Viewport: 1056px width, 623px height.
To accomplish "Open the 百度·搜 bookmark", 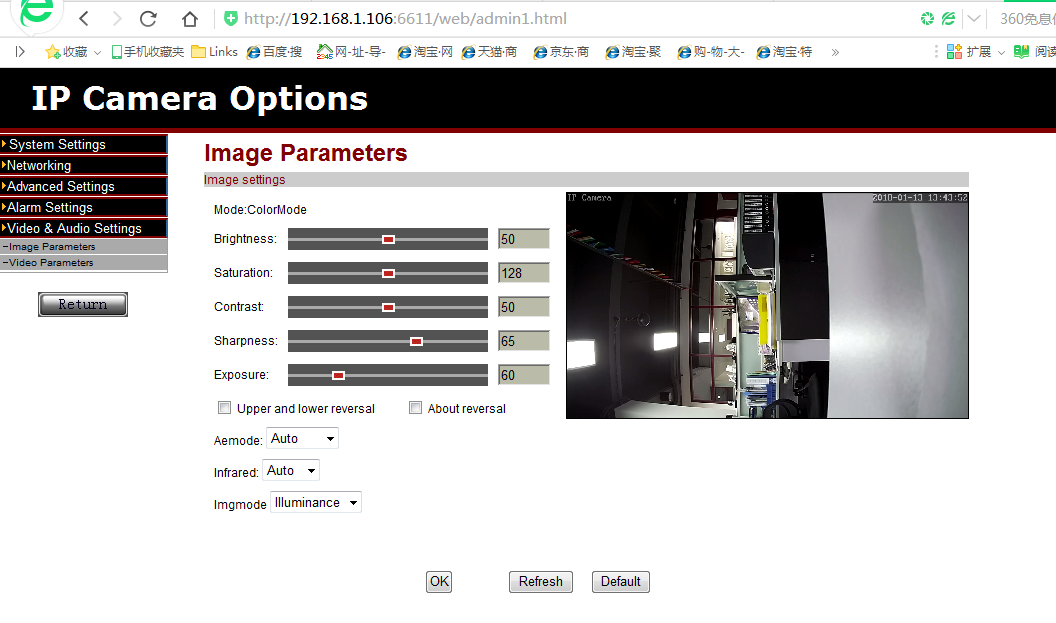I will pos(274,52).
